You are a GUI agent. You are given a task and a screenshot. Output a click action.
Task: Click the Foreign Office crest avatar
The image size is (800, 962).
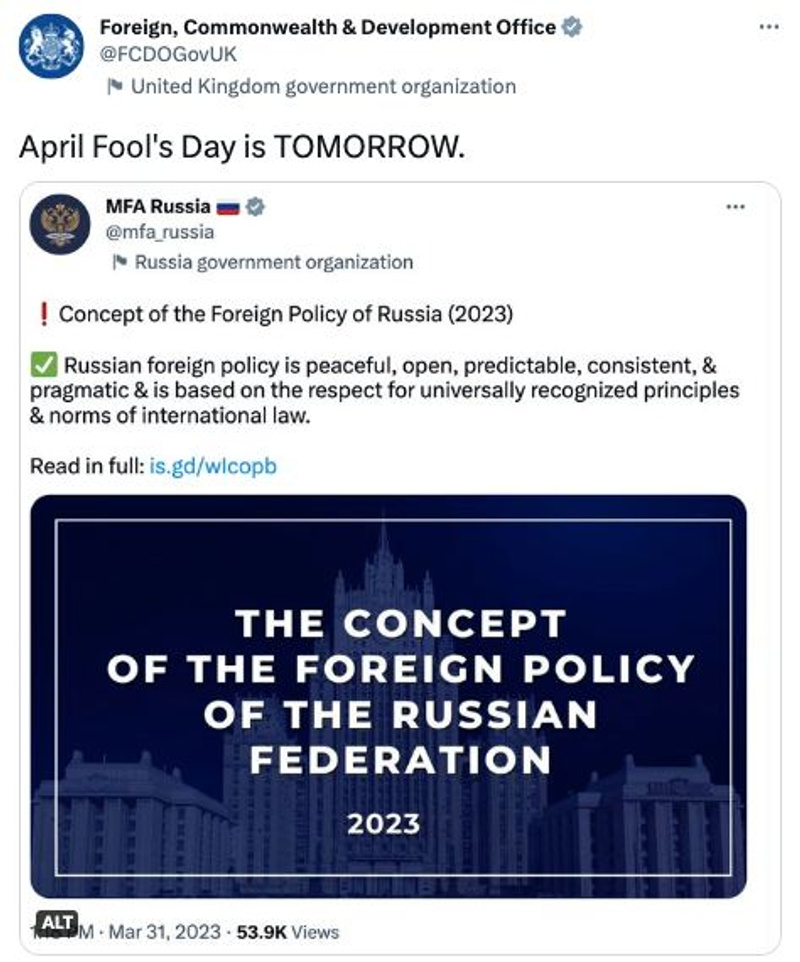coord(51,46)
